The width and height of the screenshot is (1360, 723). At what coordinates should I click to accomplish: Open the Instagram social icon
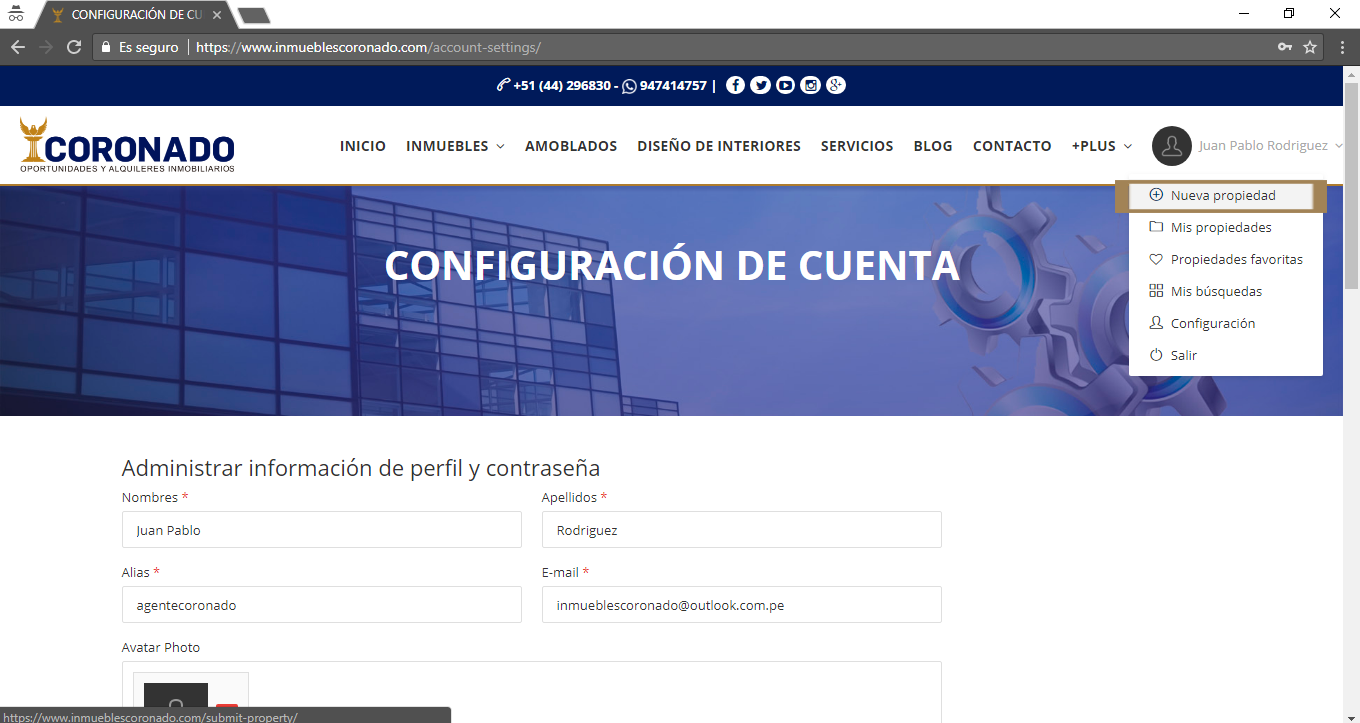pos(811,86)
